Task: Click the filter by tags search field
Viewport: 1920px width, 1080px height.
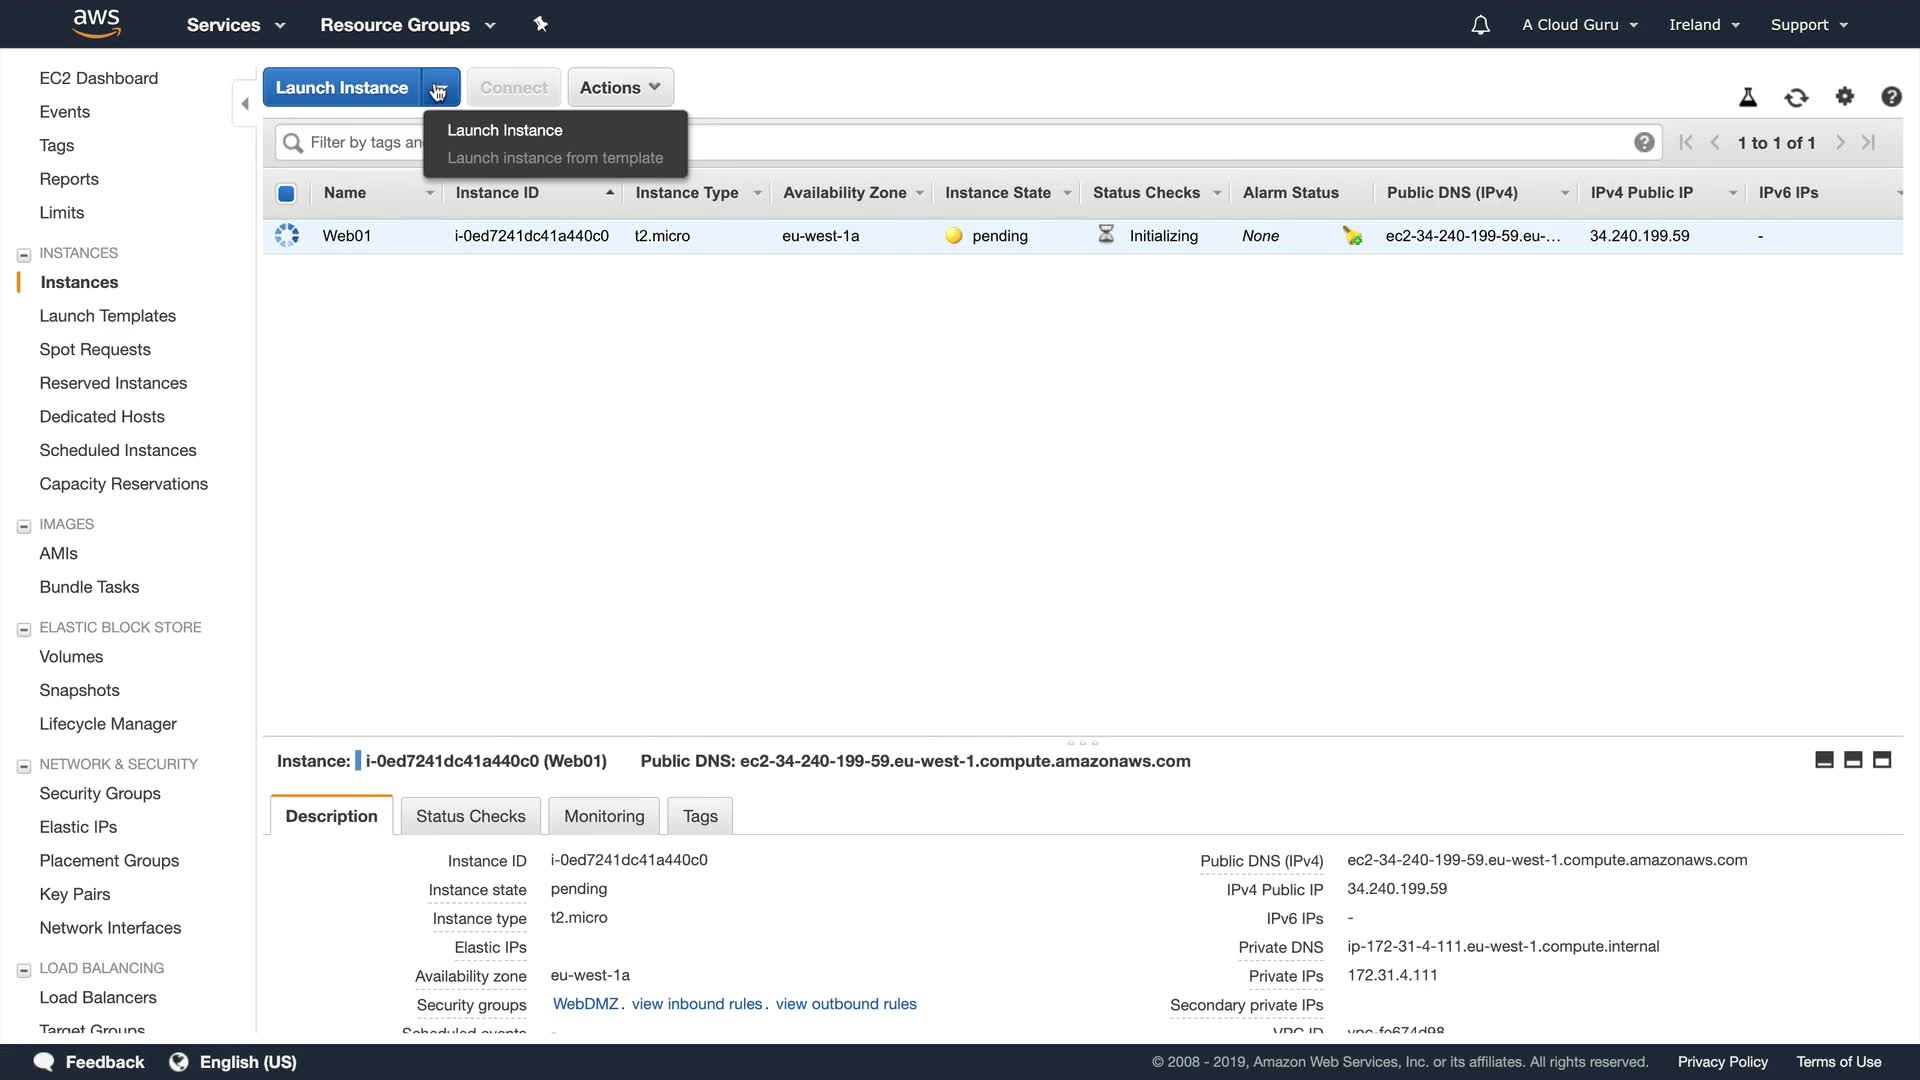Action: coord(365,142)
